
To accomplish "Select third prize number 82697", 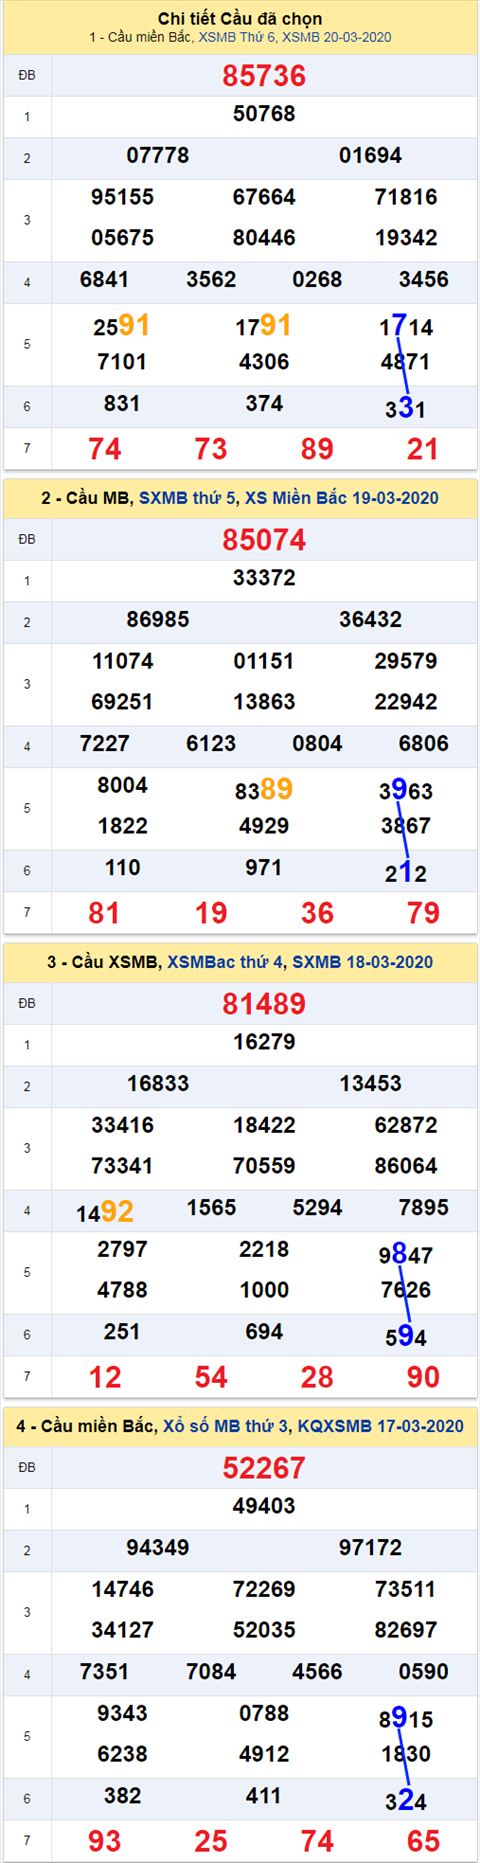I will [406, 1630].
